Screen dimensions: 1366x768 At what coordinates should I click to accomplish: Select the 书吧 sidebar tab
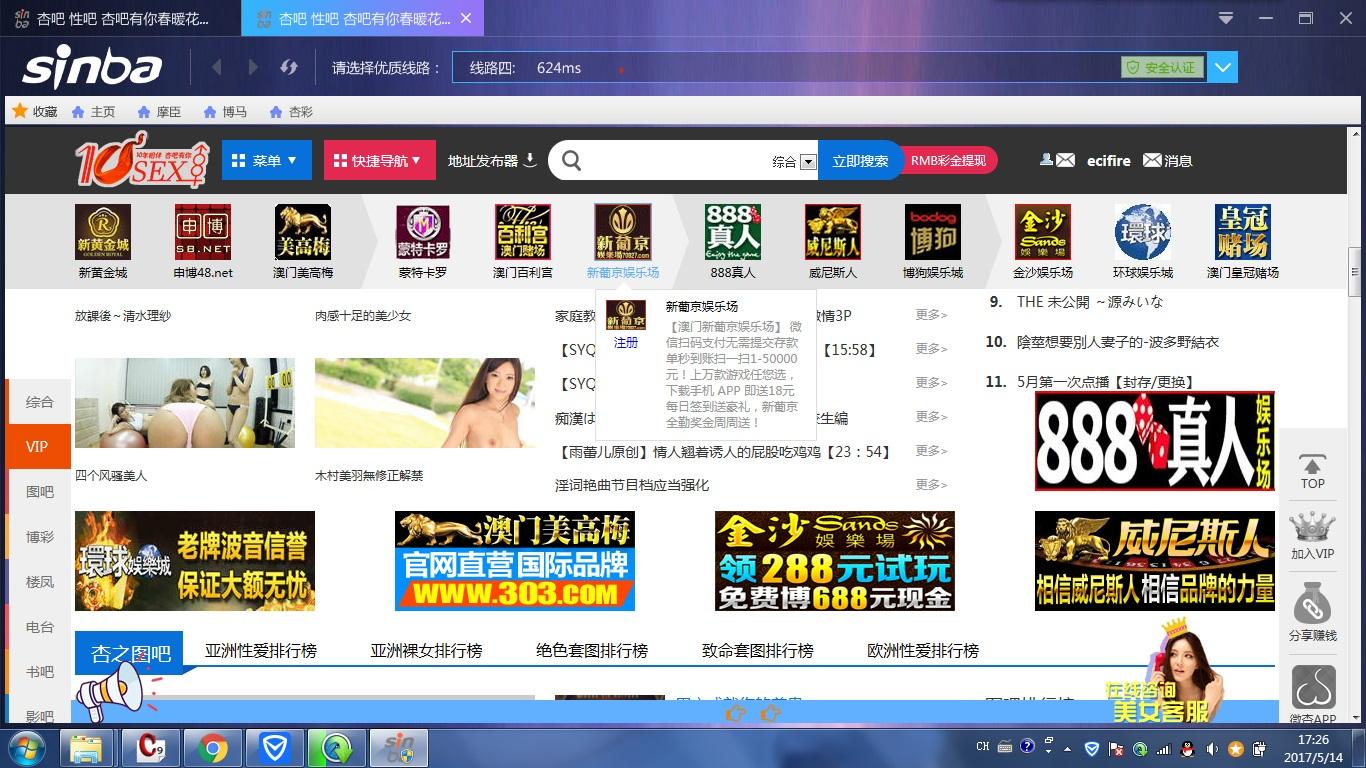39,672
